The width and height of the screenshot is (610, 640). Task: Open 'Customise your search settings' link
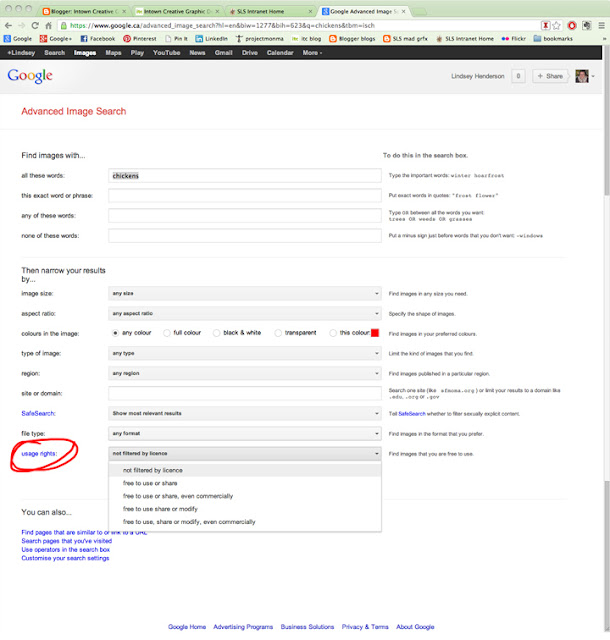[x=65, y=558]
